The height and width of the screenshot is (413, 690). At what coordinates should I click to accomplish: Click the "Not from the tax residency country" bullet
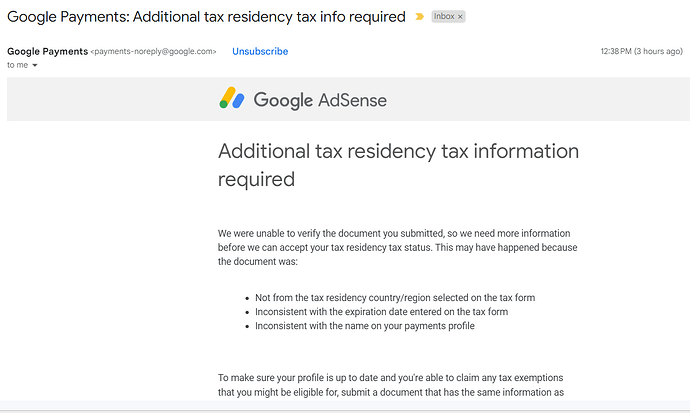395,298
